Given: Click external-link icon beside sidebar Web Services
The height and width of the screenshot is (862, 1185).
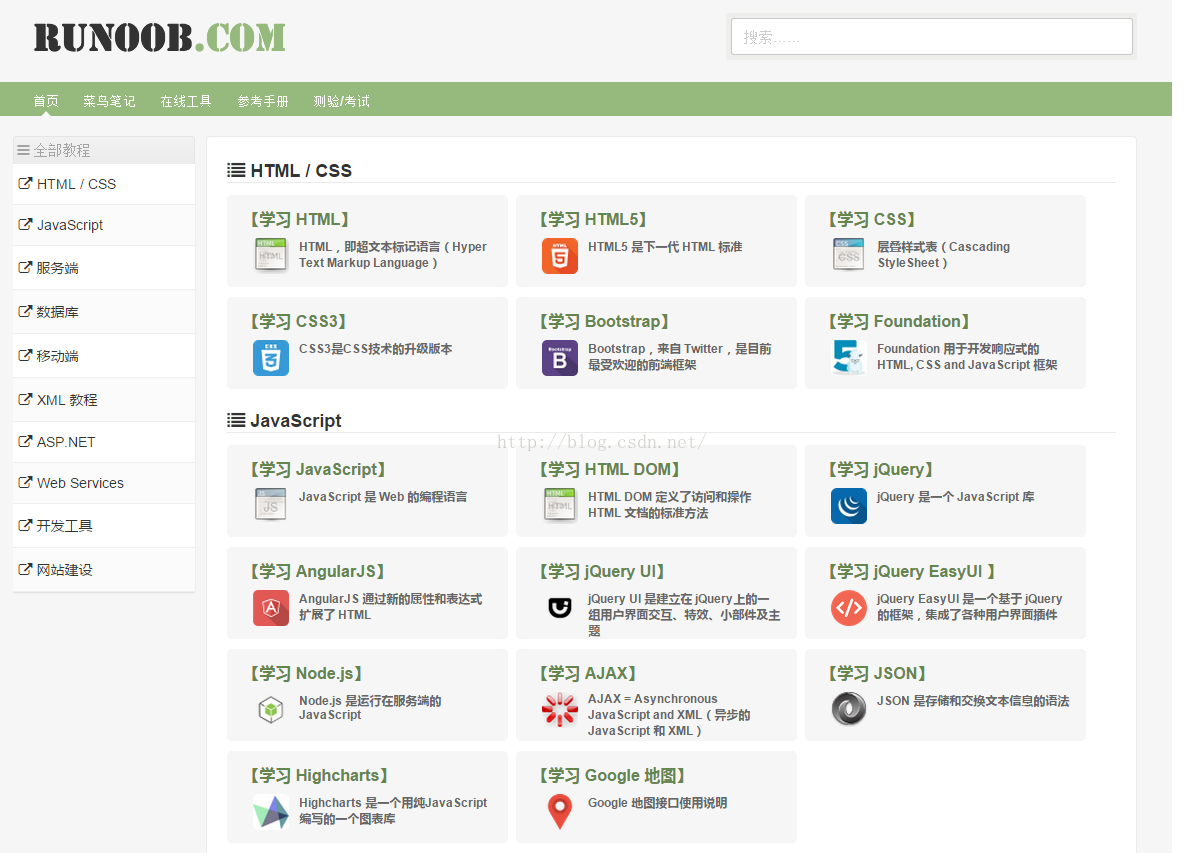Looking at the screenshot, I should pyautogui.click(x=26, y=487).
